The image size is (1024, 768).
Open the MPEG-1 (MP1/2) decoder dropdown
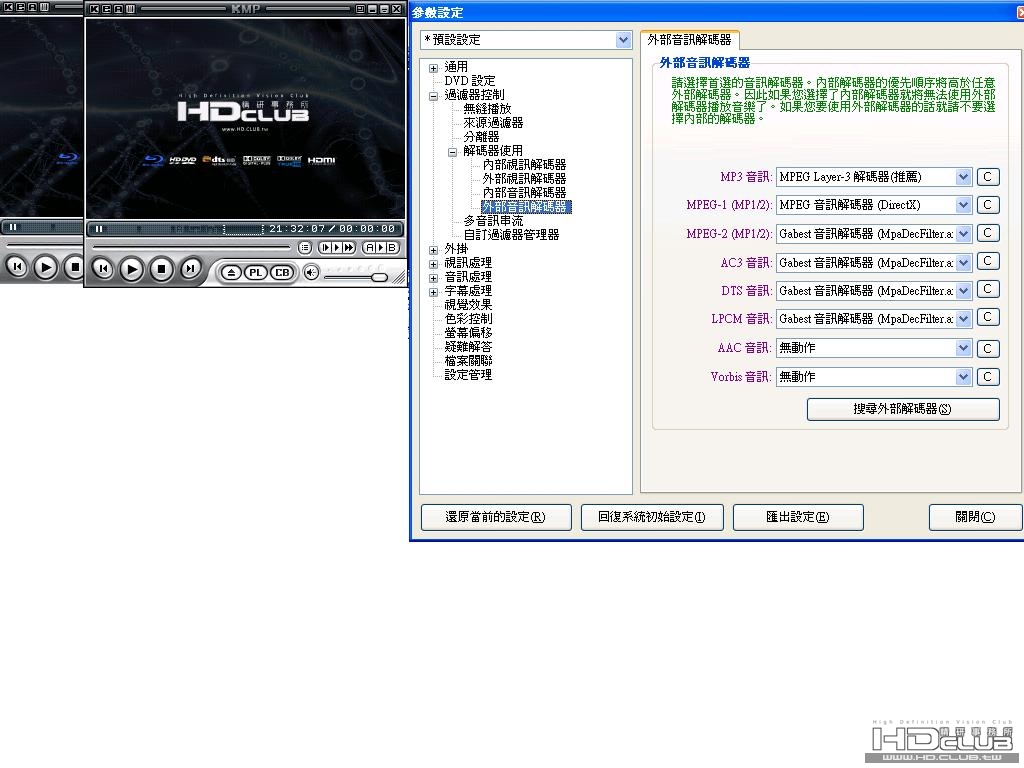963,205
